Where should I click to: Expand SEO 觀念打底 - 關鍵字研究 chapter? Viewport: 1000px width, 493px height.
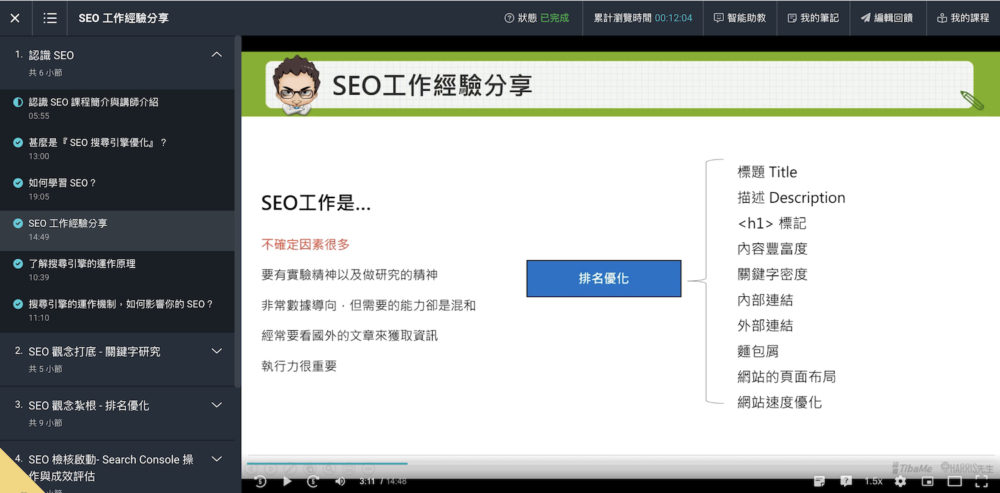[217, 351]
